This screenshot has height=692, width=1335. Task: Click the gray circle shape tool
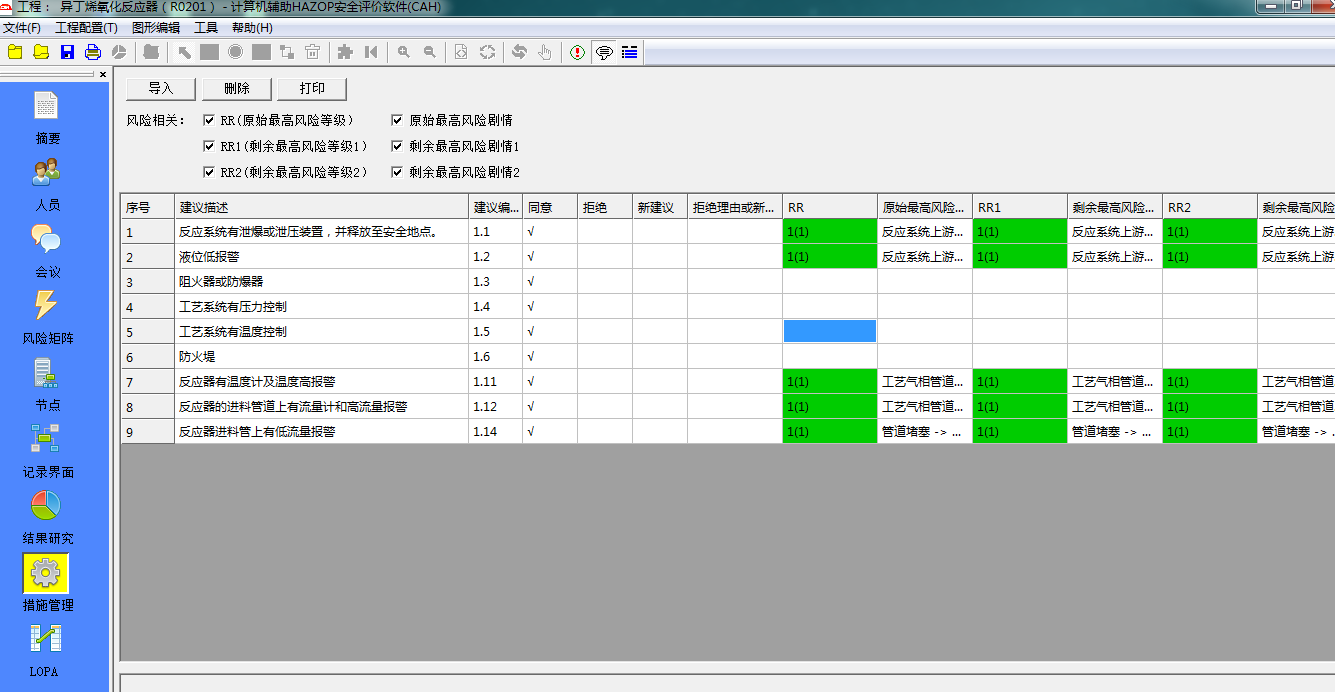click(x=236, y=52)
